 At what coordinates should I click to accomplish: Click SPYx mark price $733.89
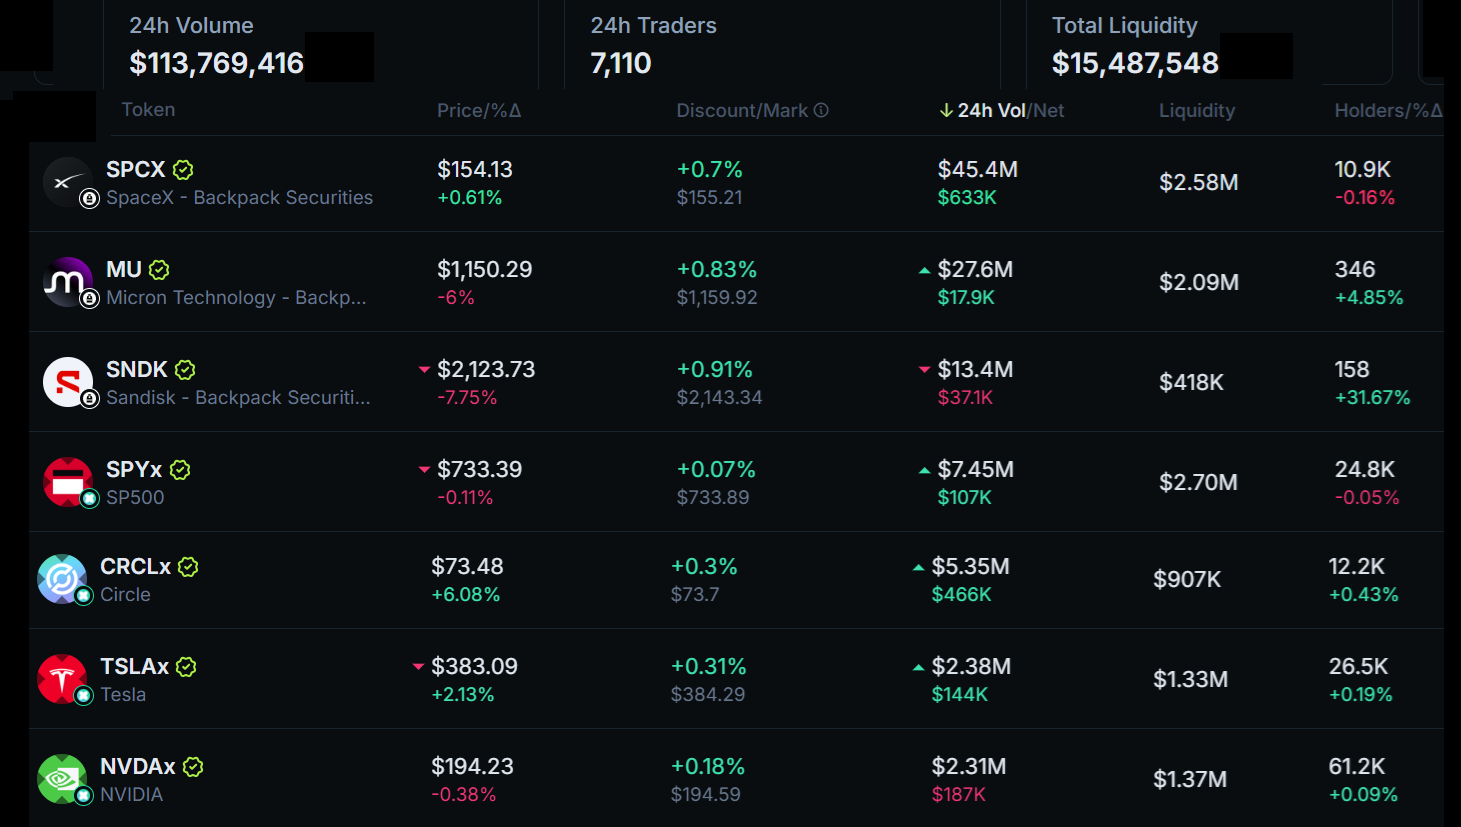click(x=713, y=497)
